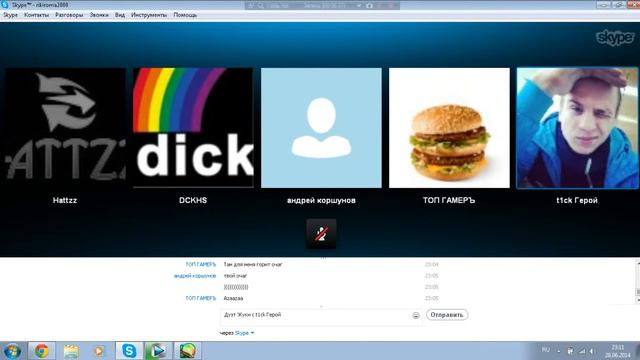Screen dimensions: 640x360
Task: Click the t1ck Герой name label
Action: click(x=577, y=200)
